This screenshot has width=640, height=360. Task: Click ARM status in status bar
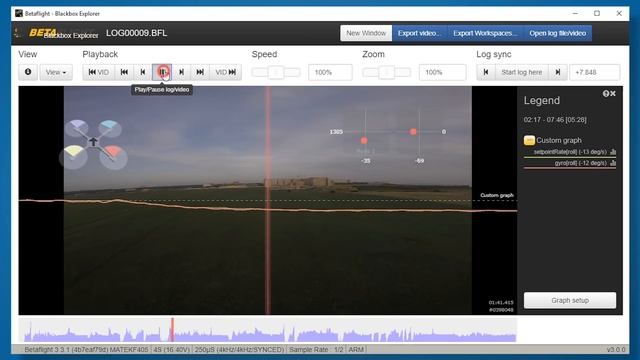[356, 350]
